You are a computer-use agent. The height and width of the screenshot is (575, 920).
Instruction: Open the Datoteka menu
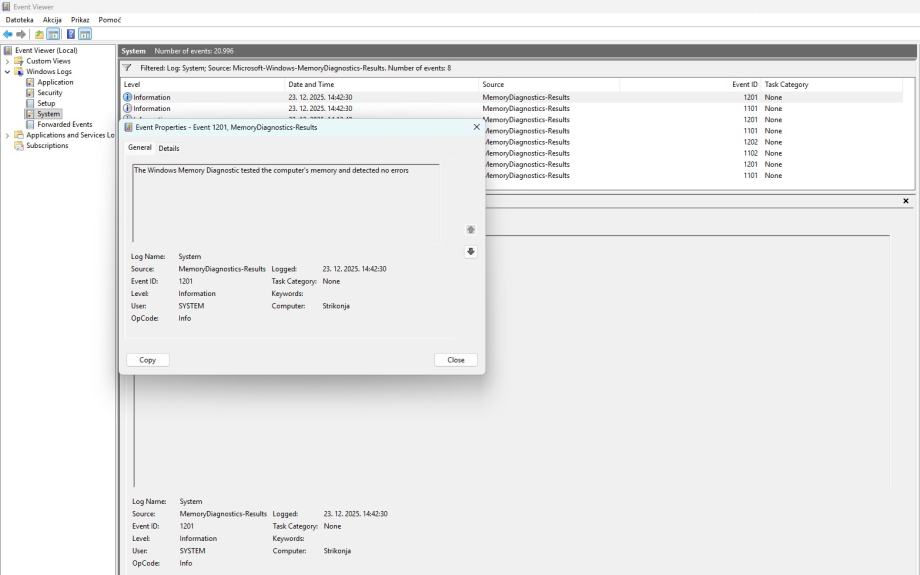(x=19, y=20)
